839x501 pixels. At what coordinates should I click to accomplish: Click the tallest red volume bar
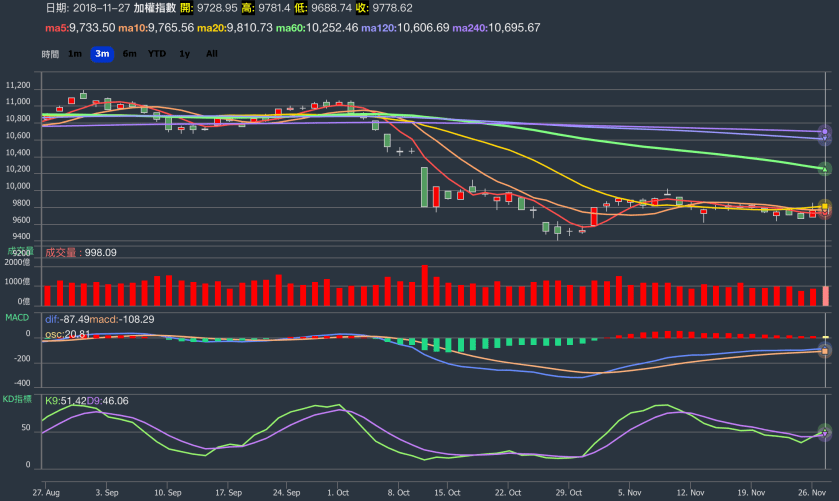(x=424, y=285)
